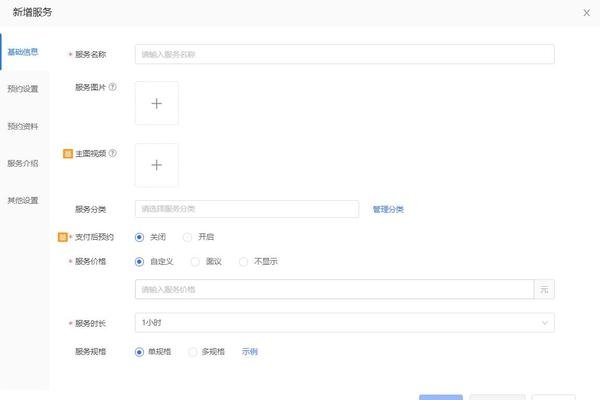The width and height of the screenshot is (600, 400).
Task: Click the 服务价格 input field
Action: pyautogui.click(x=334, y=289)
